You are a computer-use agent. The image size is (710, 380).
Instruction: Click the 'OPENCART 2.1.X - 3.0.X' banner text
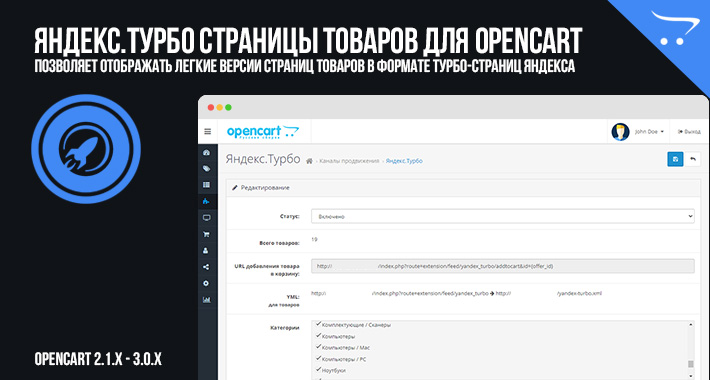tap(98, 360)
